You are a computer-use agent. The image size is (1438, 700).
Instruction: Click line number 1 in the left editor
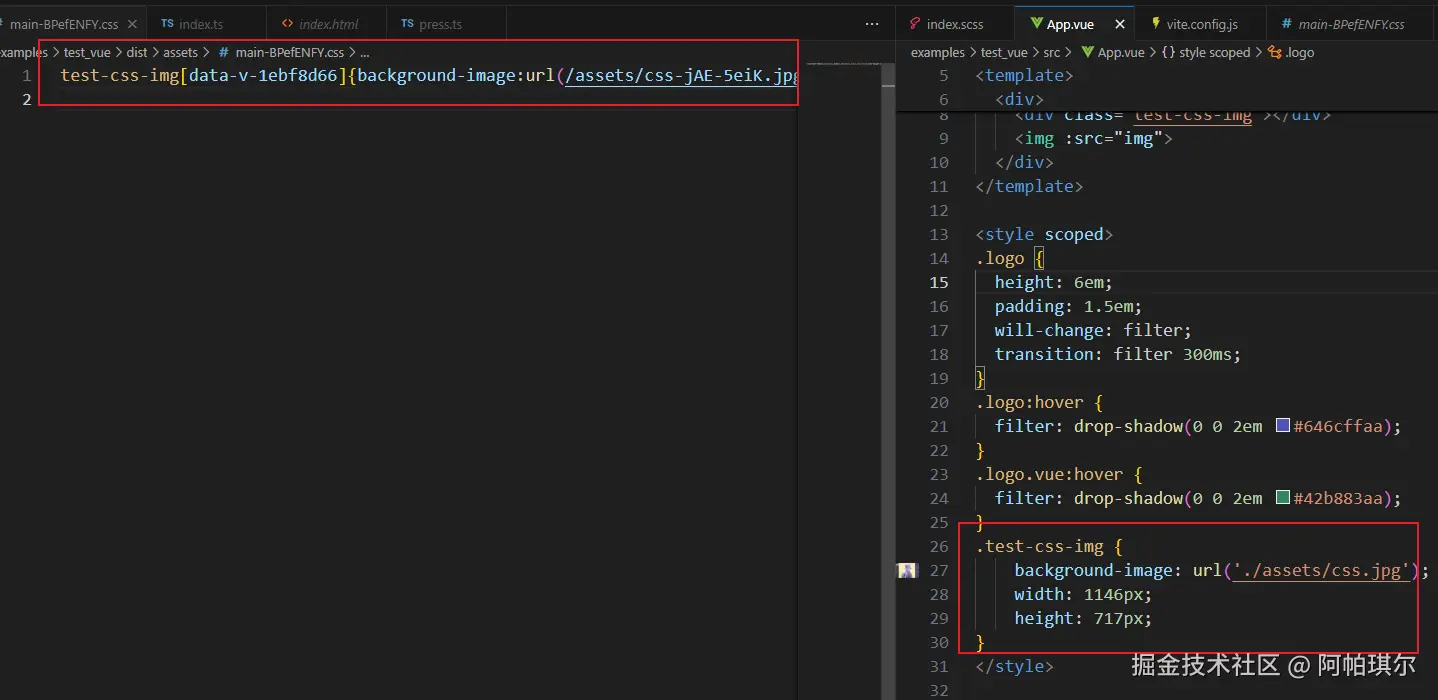click(x=27, y=75)
